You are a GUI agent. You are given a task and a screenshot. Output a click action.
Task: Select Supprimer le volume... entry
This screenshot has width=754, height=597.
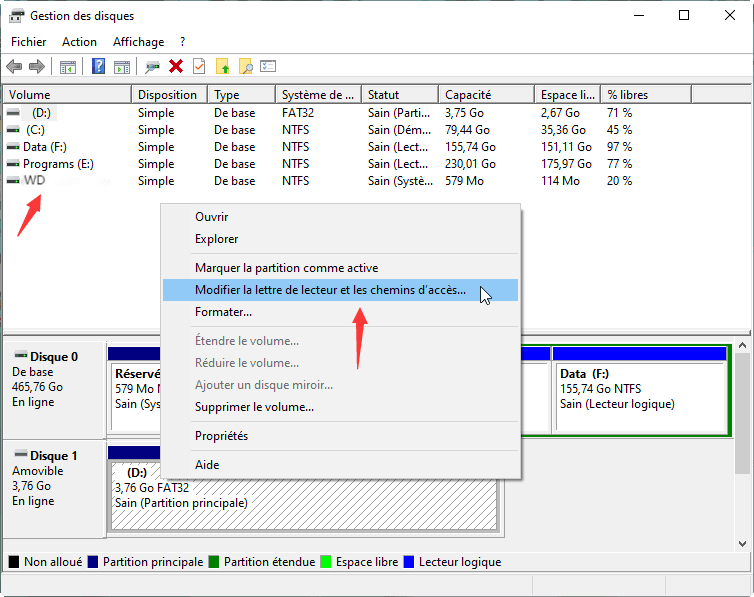click(x=254, y=407)
